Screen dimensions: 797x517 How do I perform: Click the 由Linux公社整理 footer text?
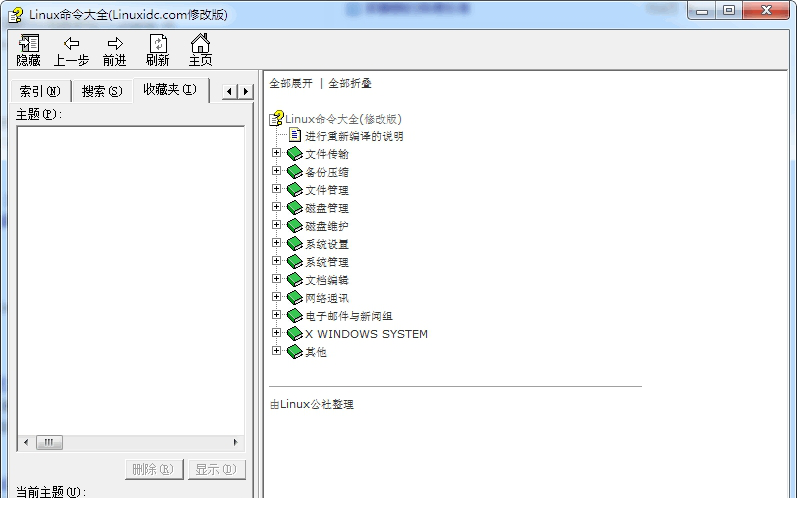pos(312,404)
